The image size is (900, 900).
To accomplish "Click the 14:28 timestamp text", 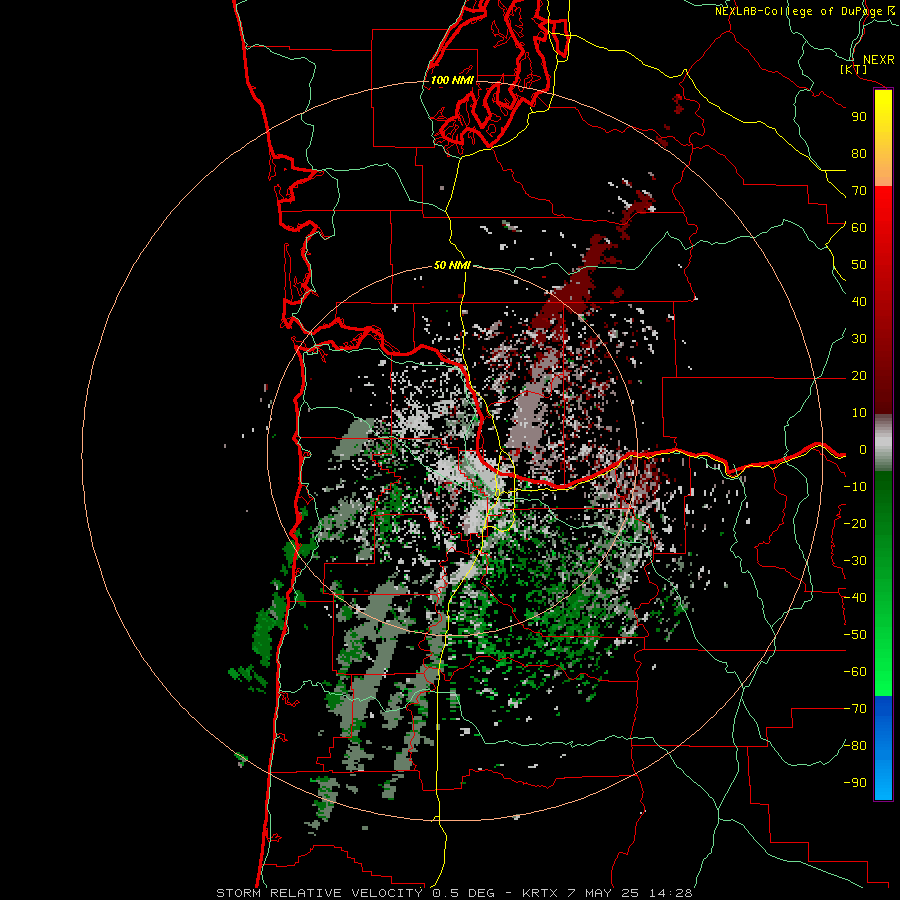I will pyautogui.click(x=670, y=893).
